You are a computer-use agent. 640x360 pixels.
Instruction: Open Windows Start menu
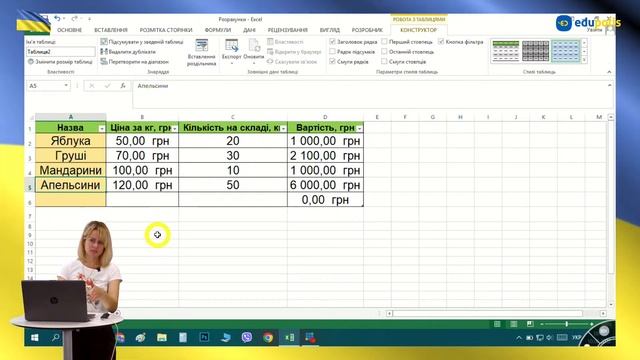pyautogui.click(x=34, y=338)
